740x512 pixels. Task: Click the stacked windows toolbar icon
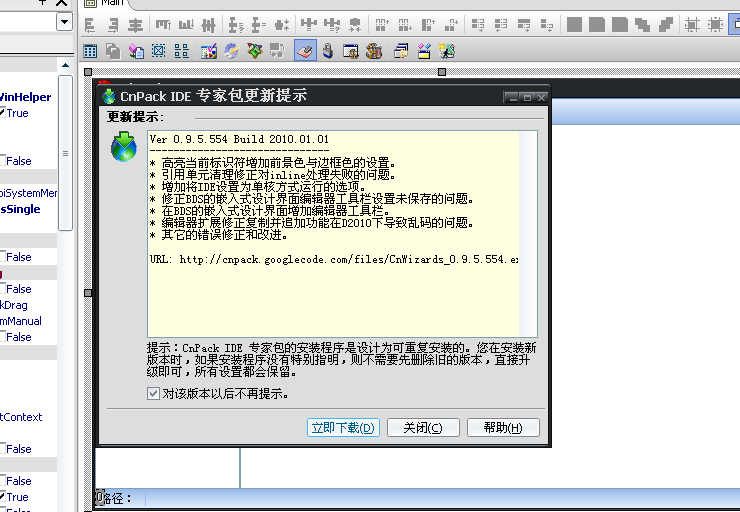click(401, 50)
